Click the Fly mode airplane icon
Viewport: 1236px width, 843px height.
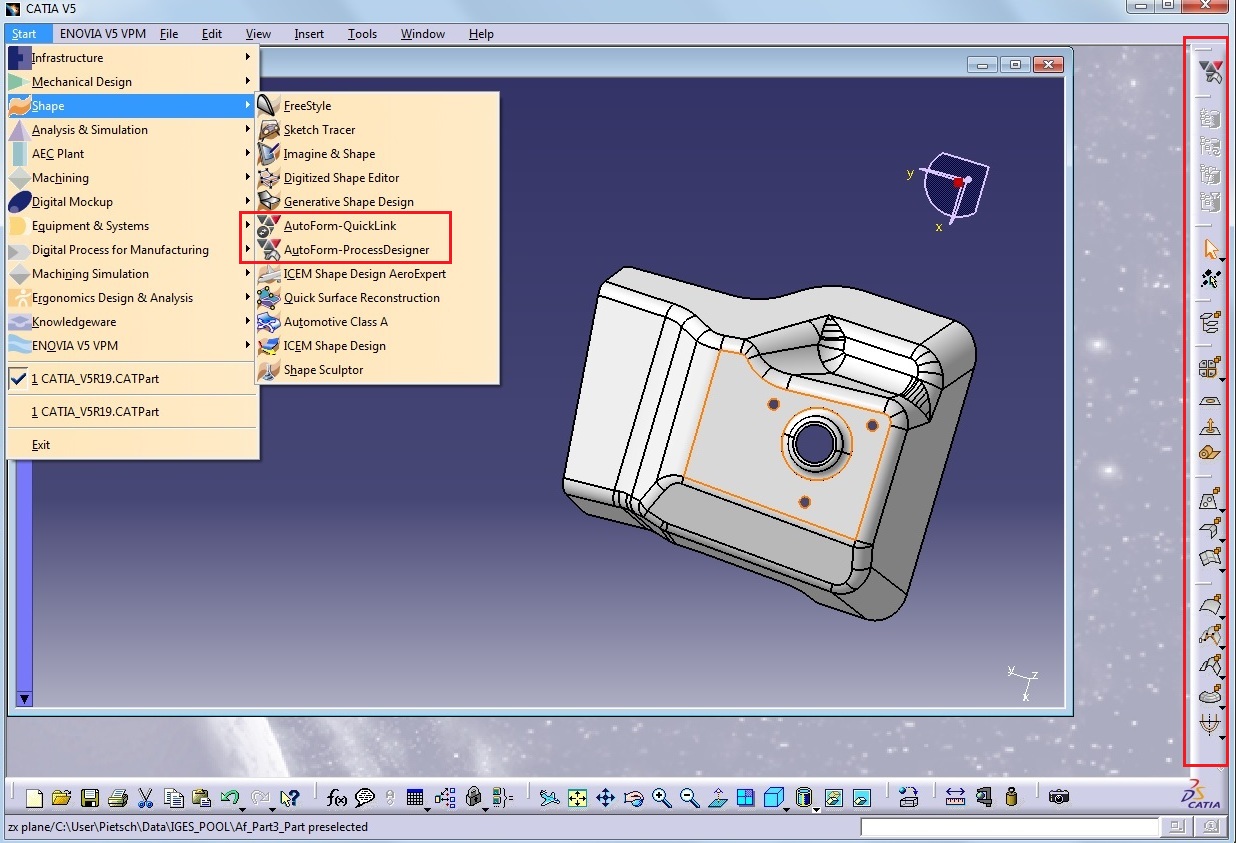pos(550,798)
